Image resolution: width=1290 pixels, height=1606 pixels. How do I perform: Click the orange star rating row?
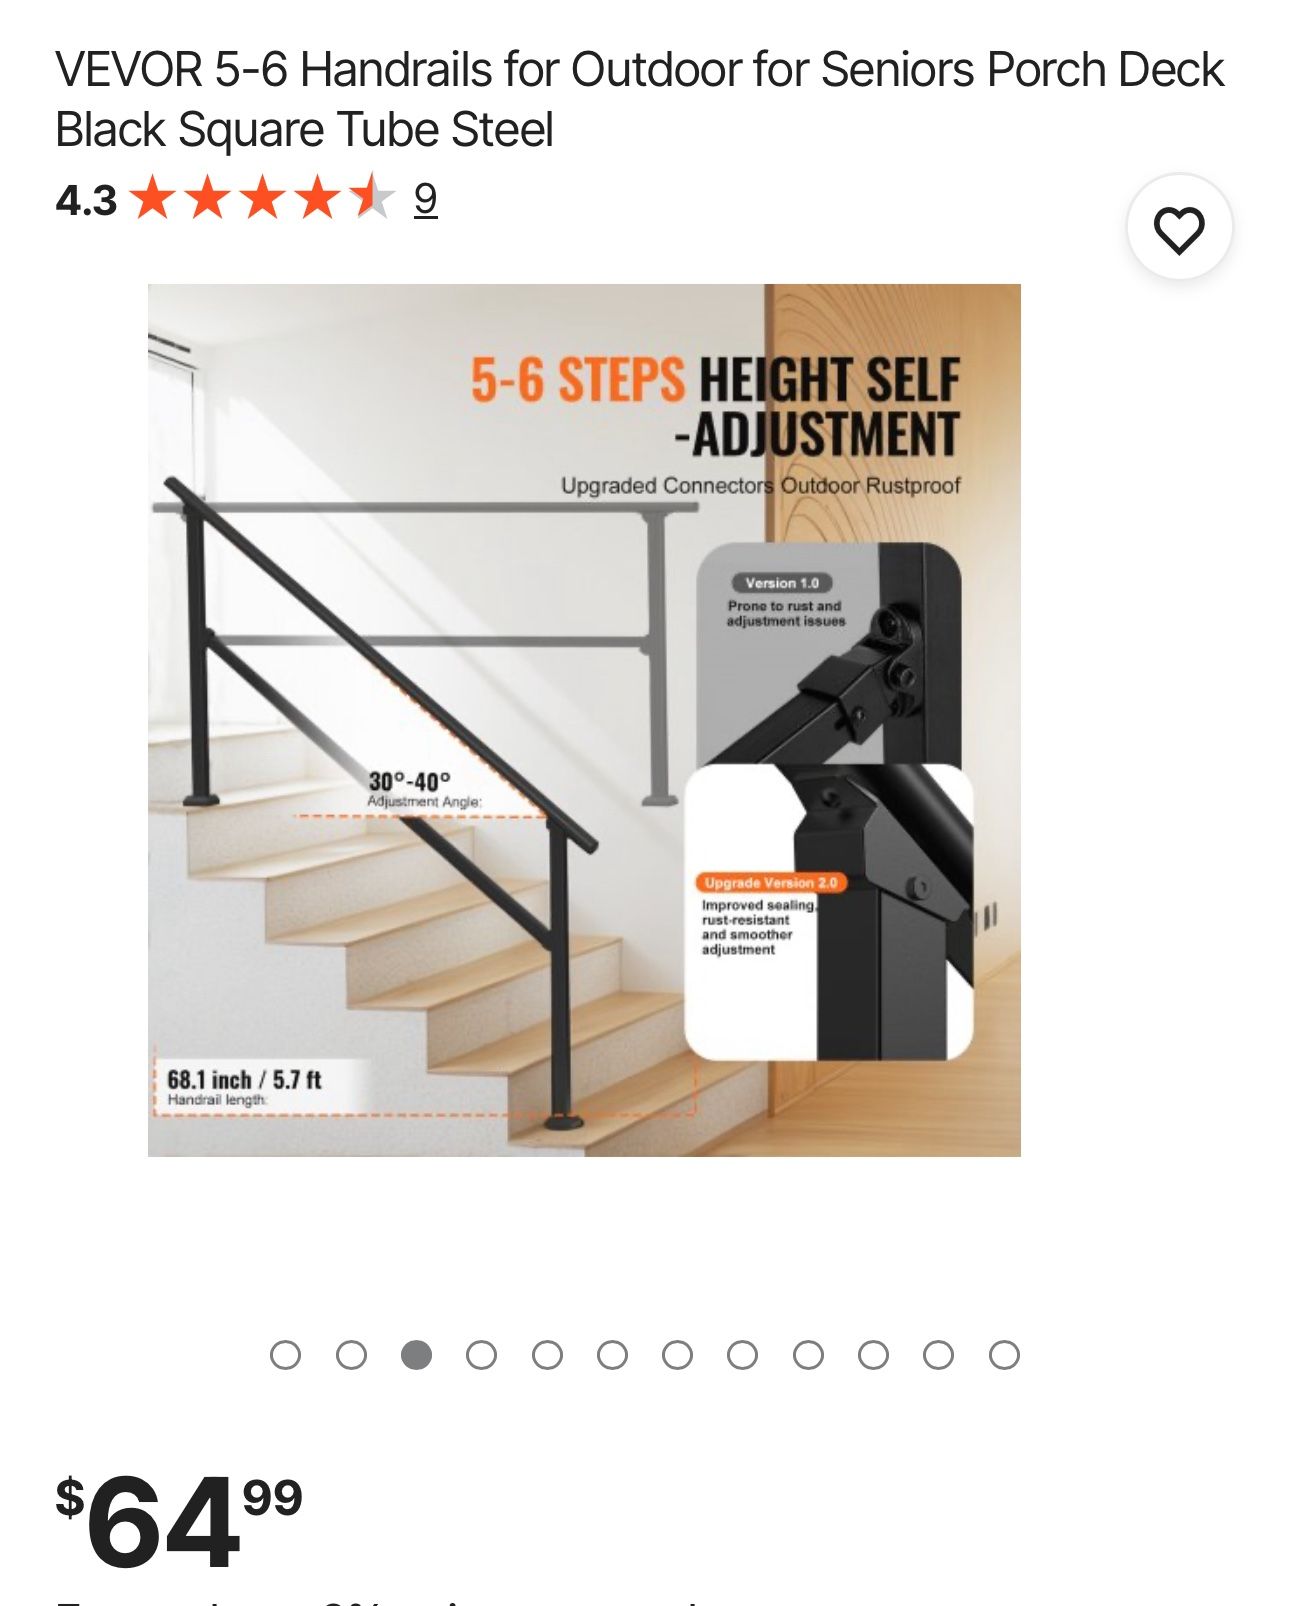[x=263, y=198]
